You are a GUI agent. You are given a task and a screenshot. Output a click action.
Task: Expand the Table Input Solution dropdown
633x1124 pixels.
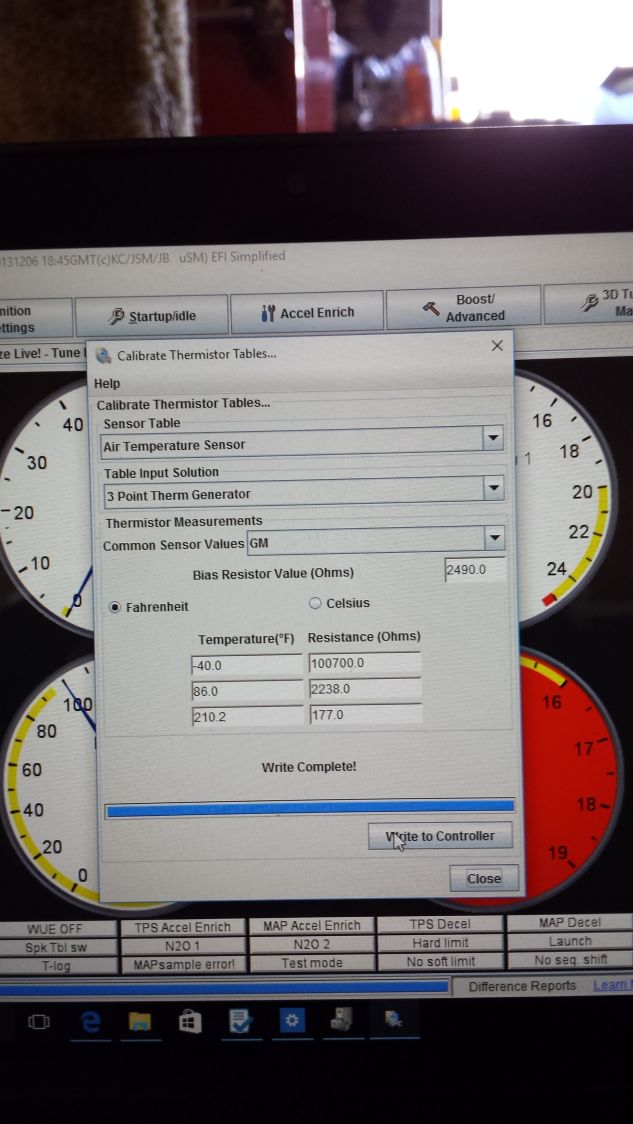click(493, 488)
